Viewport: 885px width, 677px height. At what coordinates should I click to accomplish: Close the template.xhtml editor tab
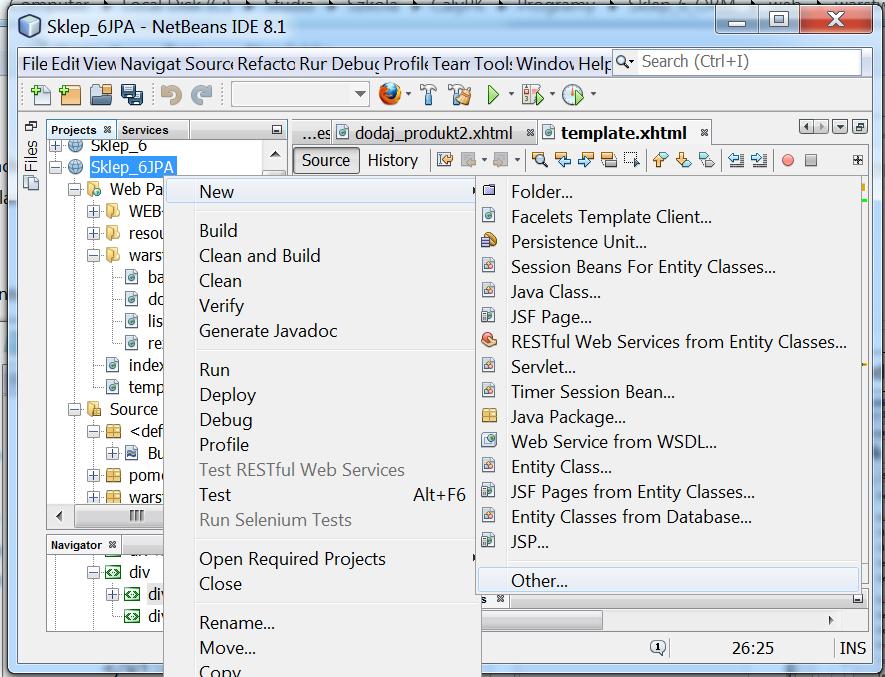704,133
